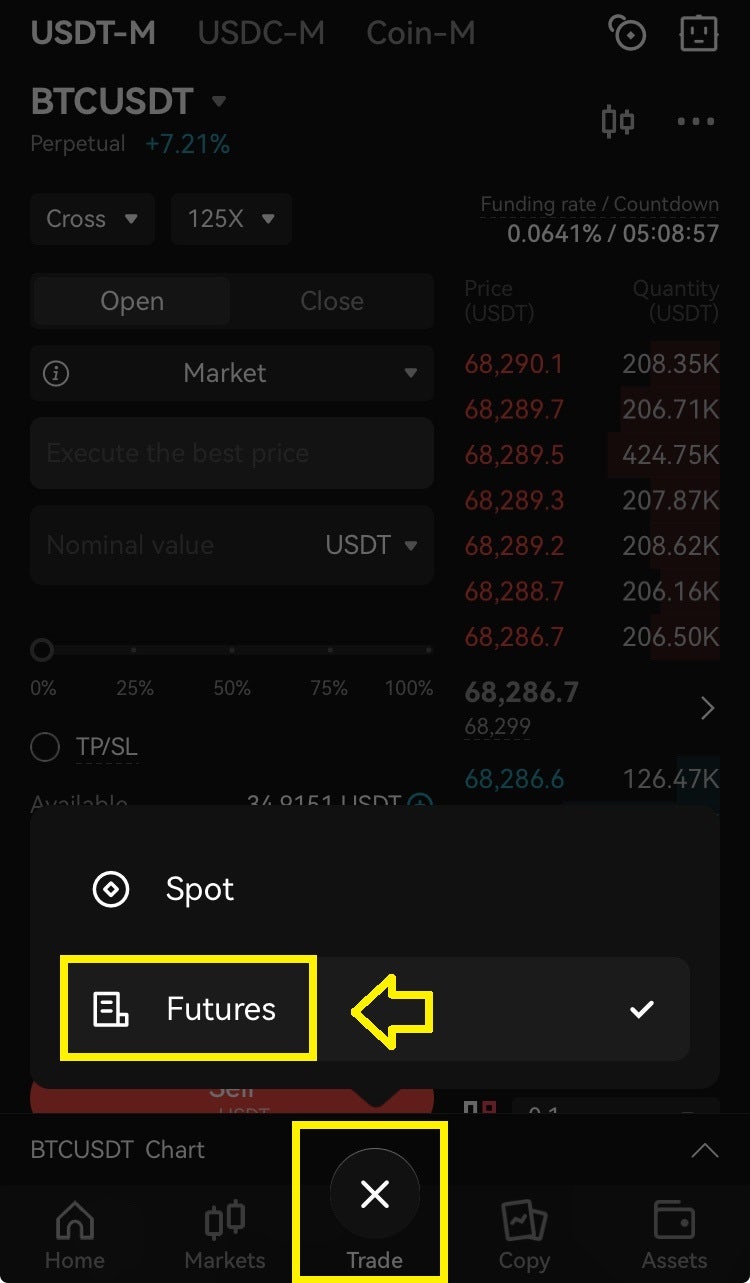Open the Copy trading icon
The width and height of the screenshot is (750, 1283).
coord(524,1236)
